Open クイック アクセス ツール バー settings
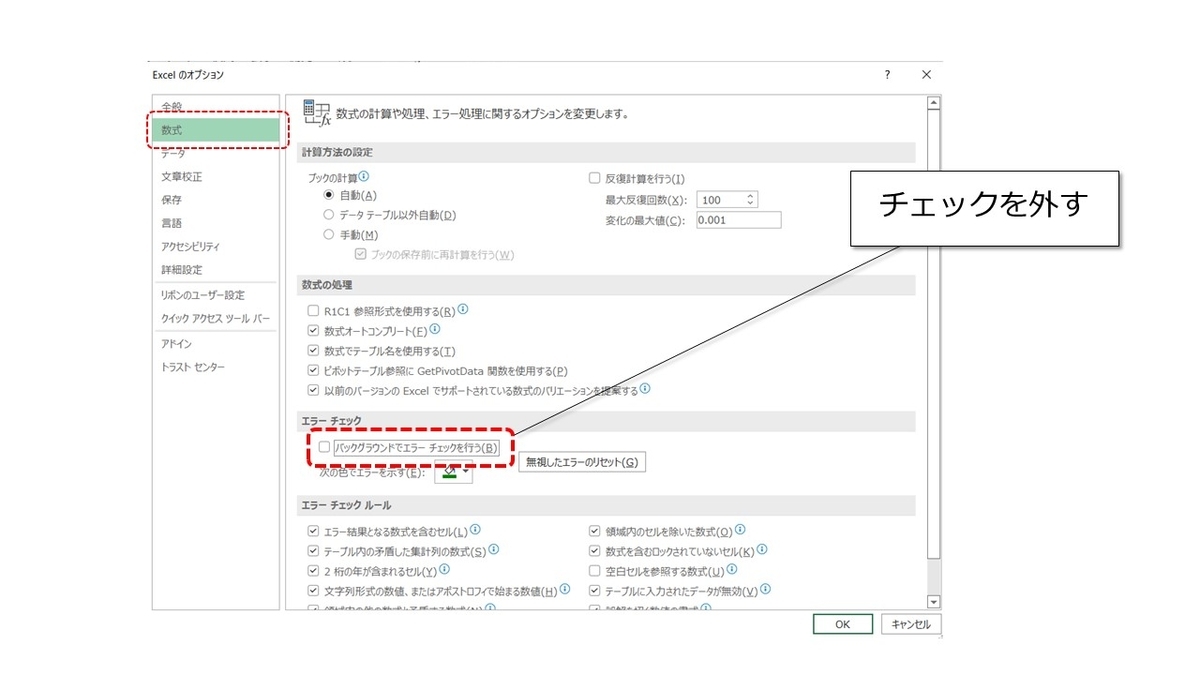The height and width of the screenshot is (675, 1200). coord(215,318)
